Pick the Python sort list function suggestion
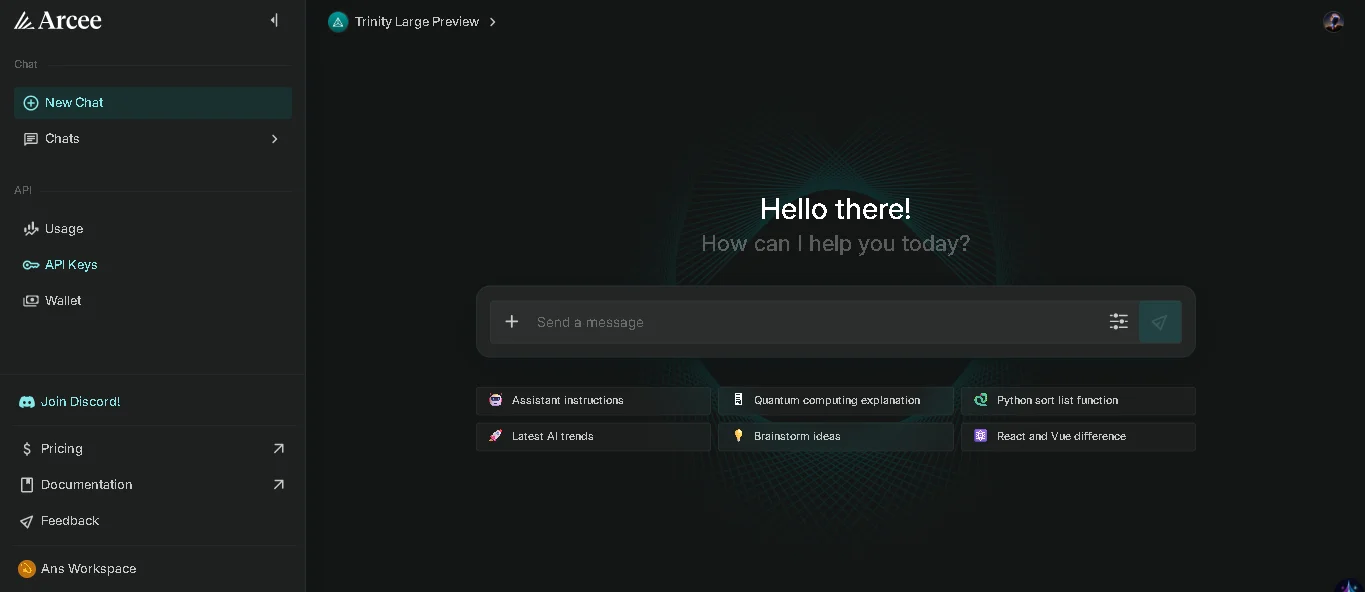1365x592 pixels. [x=1078, y=401]
